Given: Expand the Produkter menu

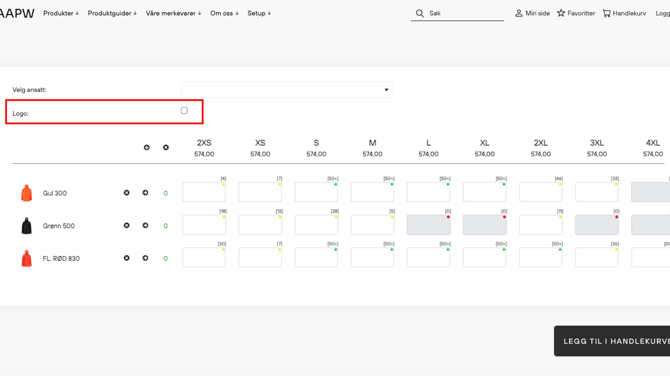Looking at the screenshot, I should point(61,13).
